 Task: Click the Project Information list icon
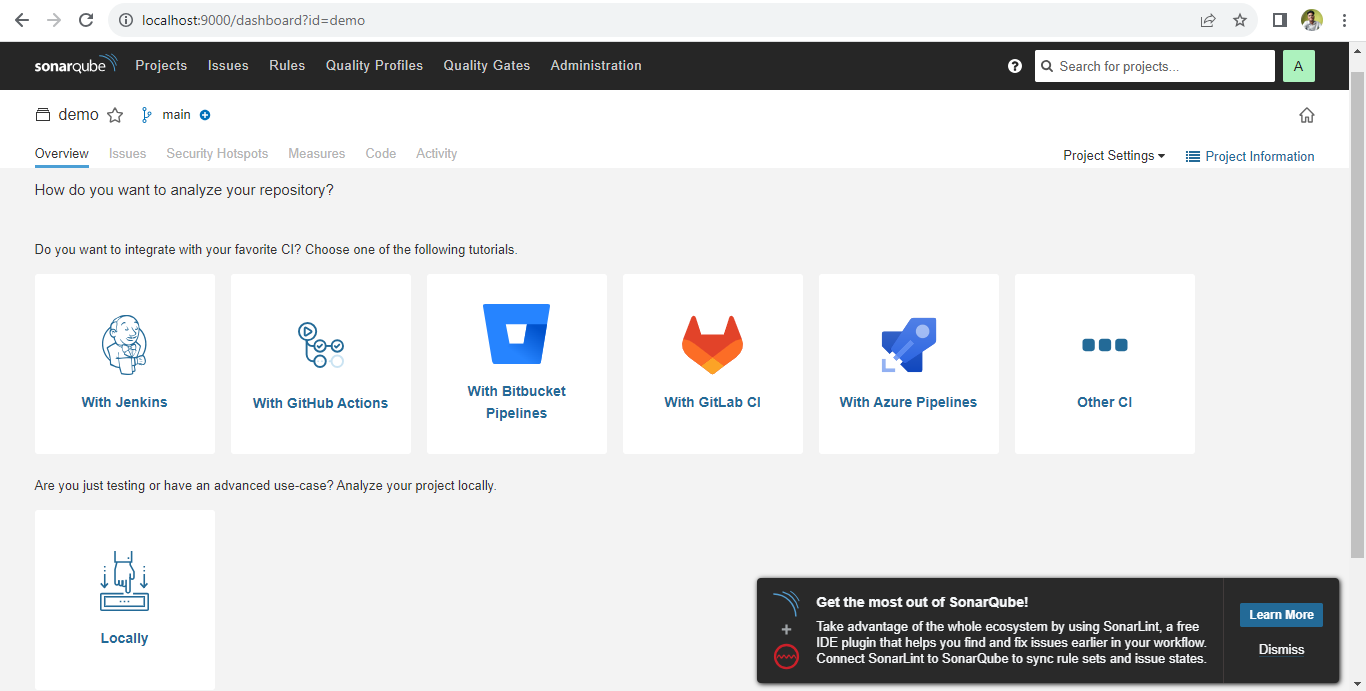click(1192, 157)
